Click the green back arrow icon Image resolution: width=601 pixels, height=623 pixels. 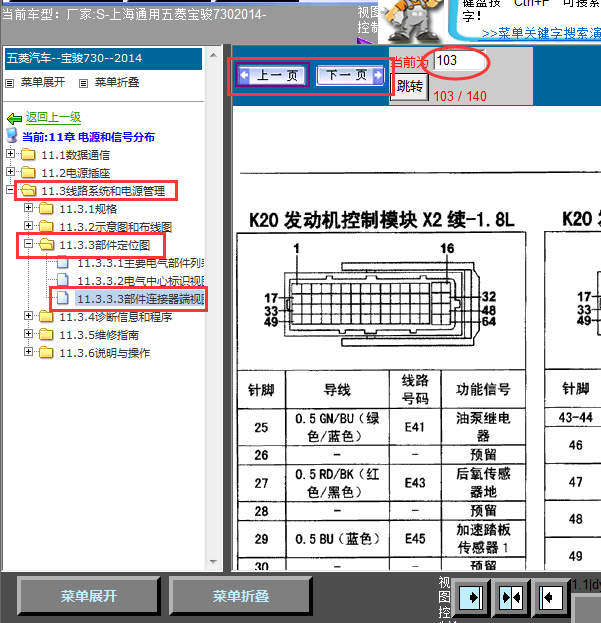pyautogui.click(x=15, y=118)
